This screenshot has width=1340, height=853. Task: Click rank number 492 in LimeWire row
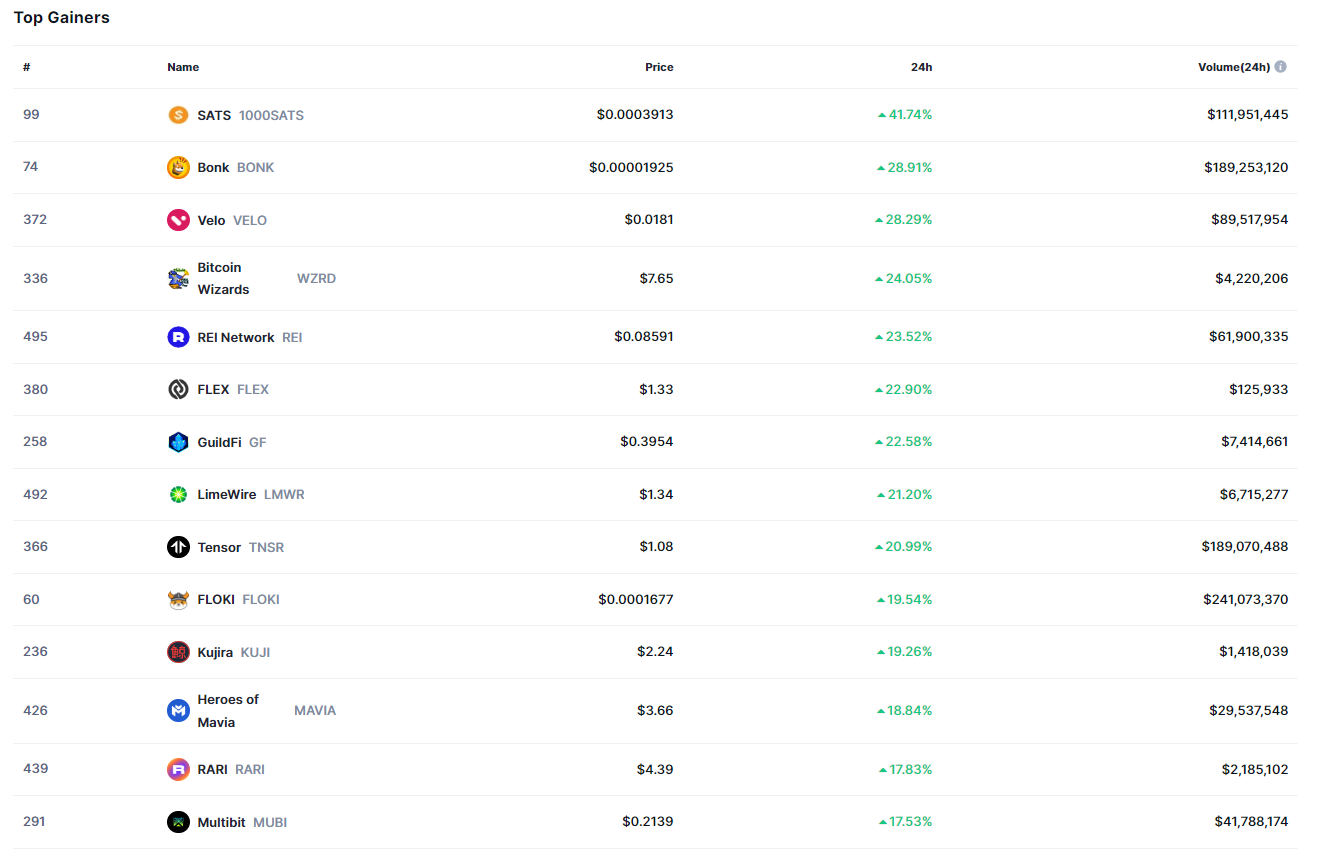tap(35, 494)
